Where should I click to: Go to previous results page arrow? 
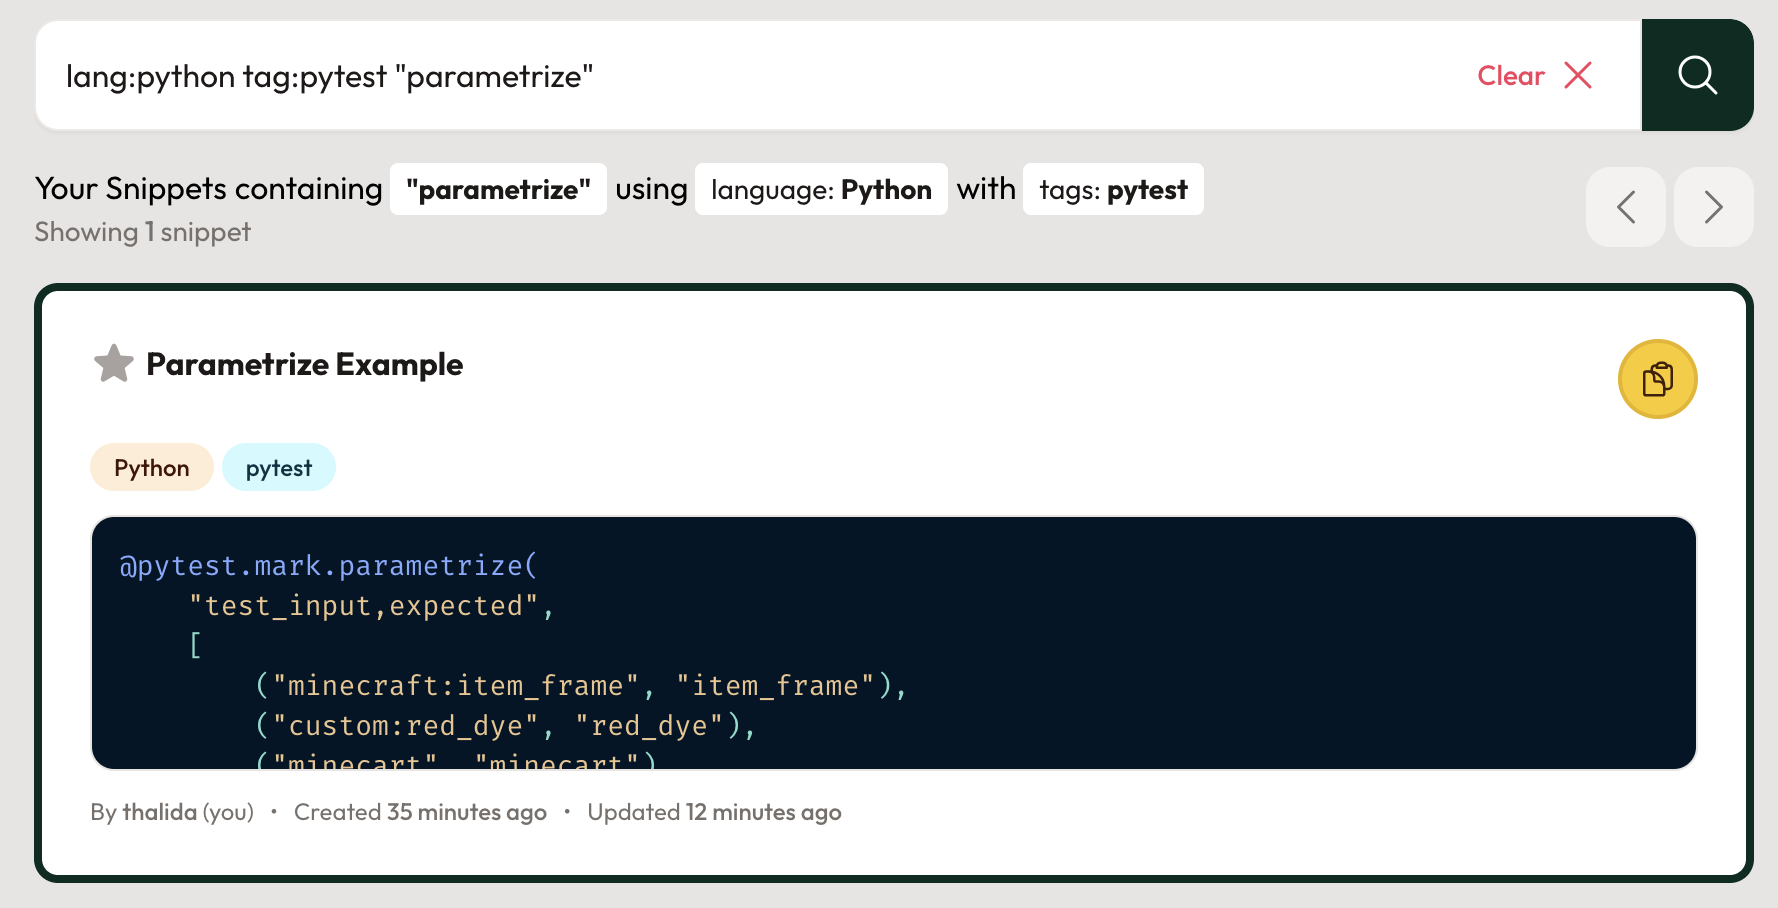tap(1625, 207)
